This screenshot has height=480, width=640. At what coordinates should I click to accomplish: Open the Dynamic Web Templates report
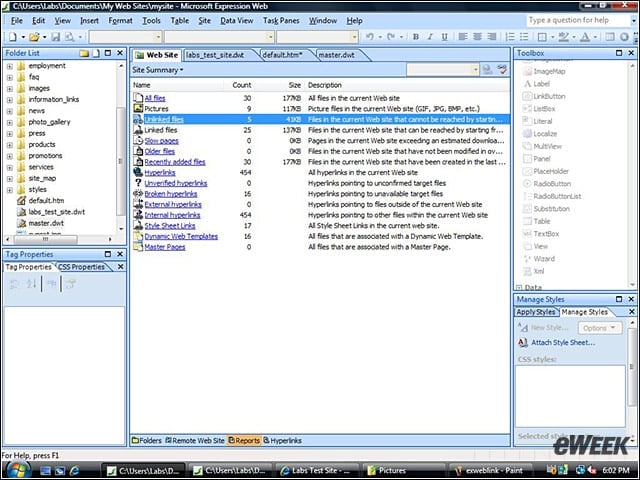pos(181,236)
